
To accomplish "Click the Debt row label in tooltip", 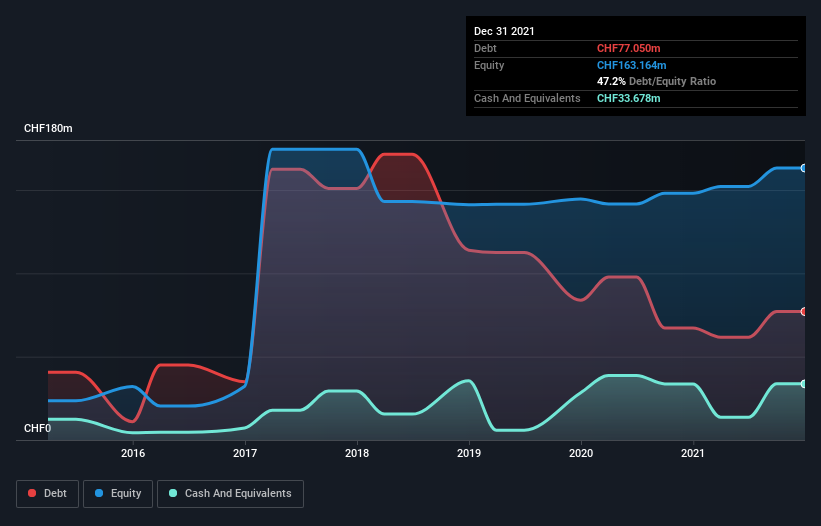I will click(x=485, y=48).
